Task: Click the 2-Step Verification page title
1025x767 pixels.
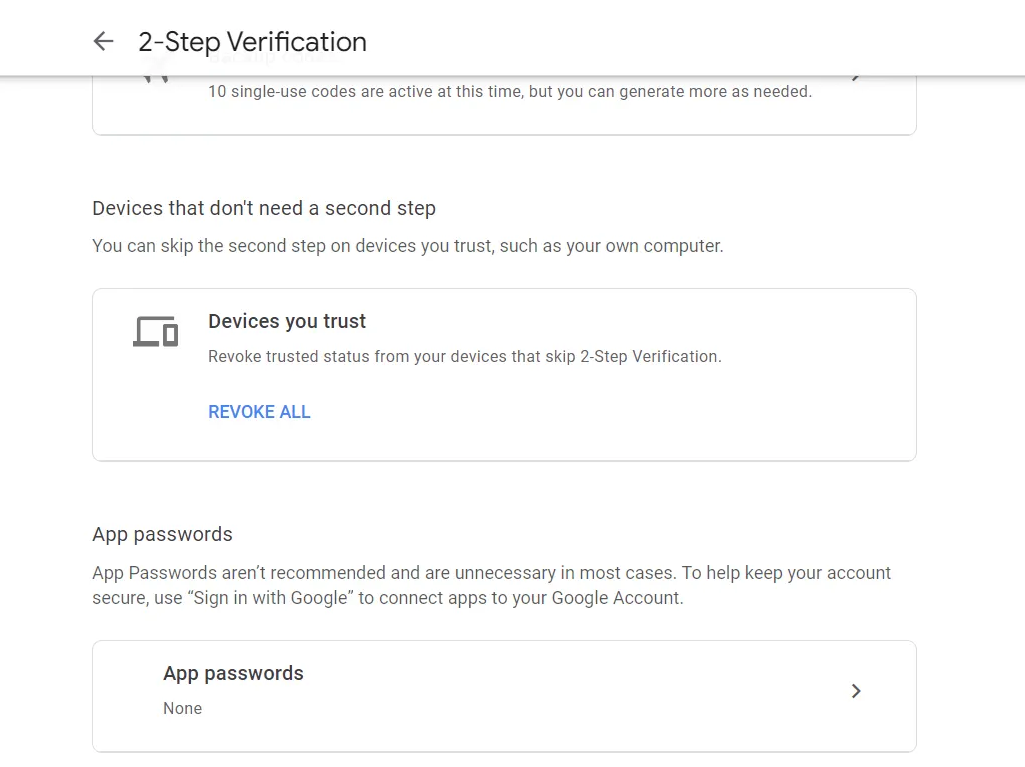Action: 252,42
